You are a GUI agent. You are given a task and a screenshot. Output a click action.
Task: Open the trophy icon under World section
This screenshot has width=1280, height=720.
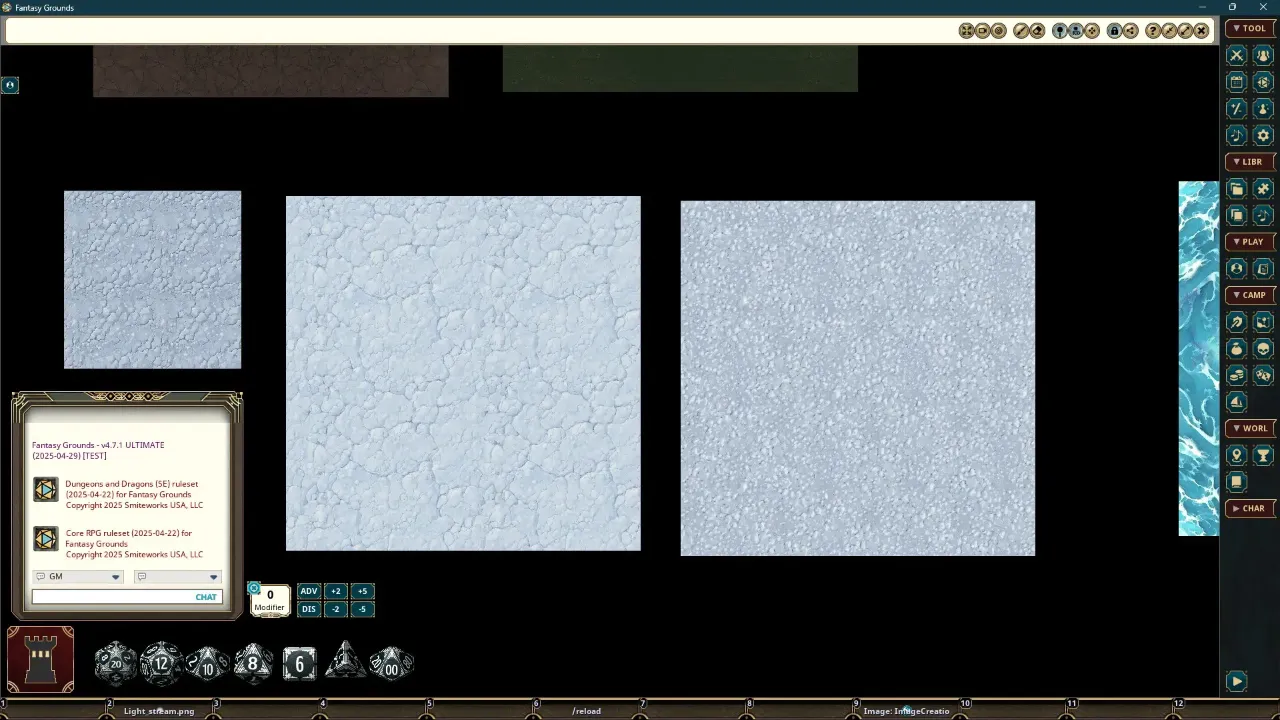coord(1263,456)
